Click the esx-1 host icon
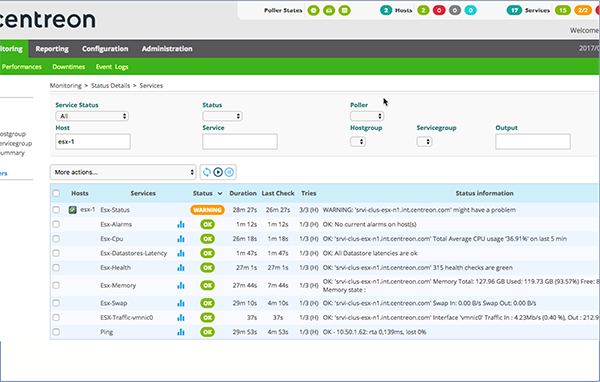 72,210
